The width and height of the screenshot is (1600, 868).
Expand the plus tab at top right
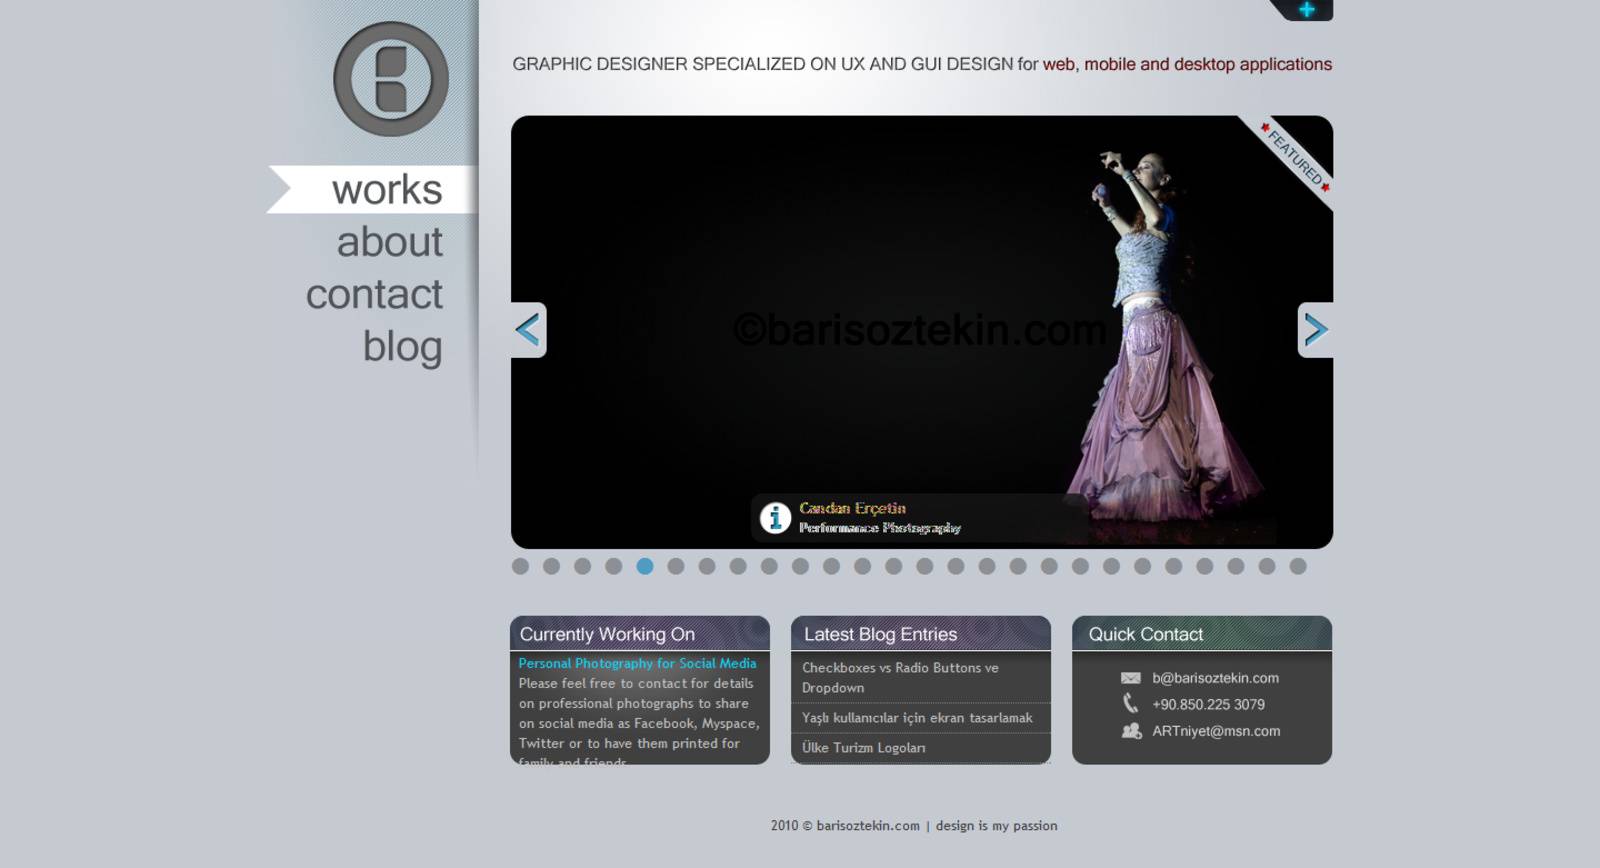click(x=1306, y=10)
